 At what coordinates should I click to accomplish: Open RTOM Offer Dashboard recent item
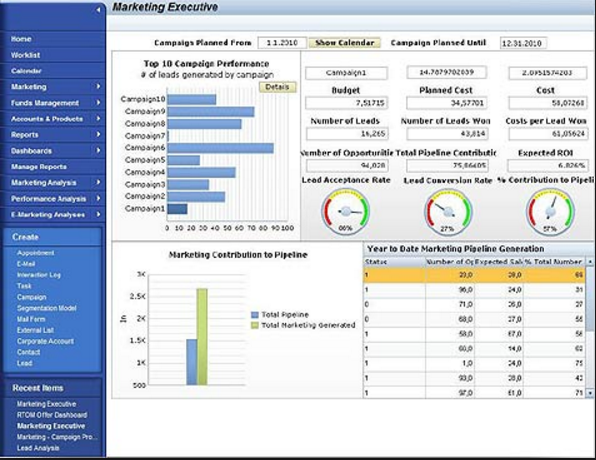point(52,415)
